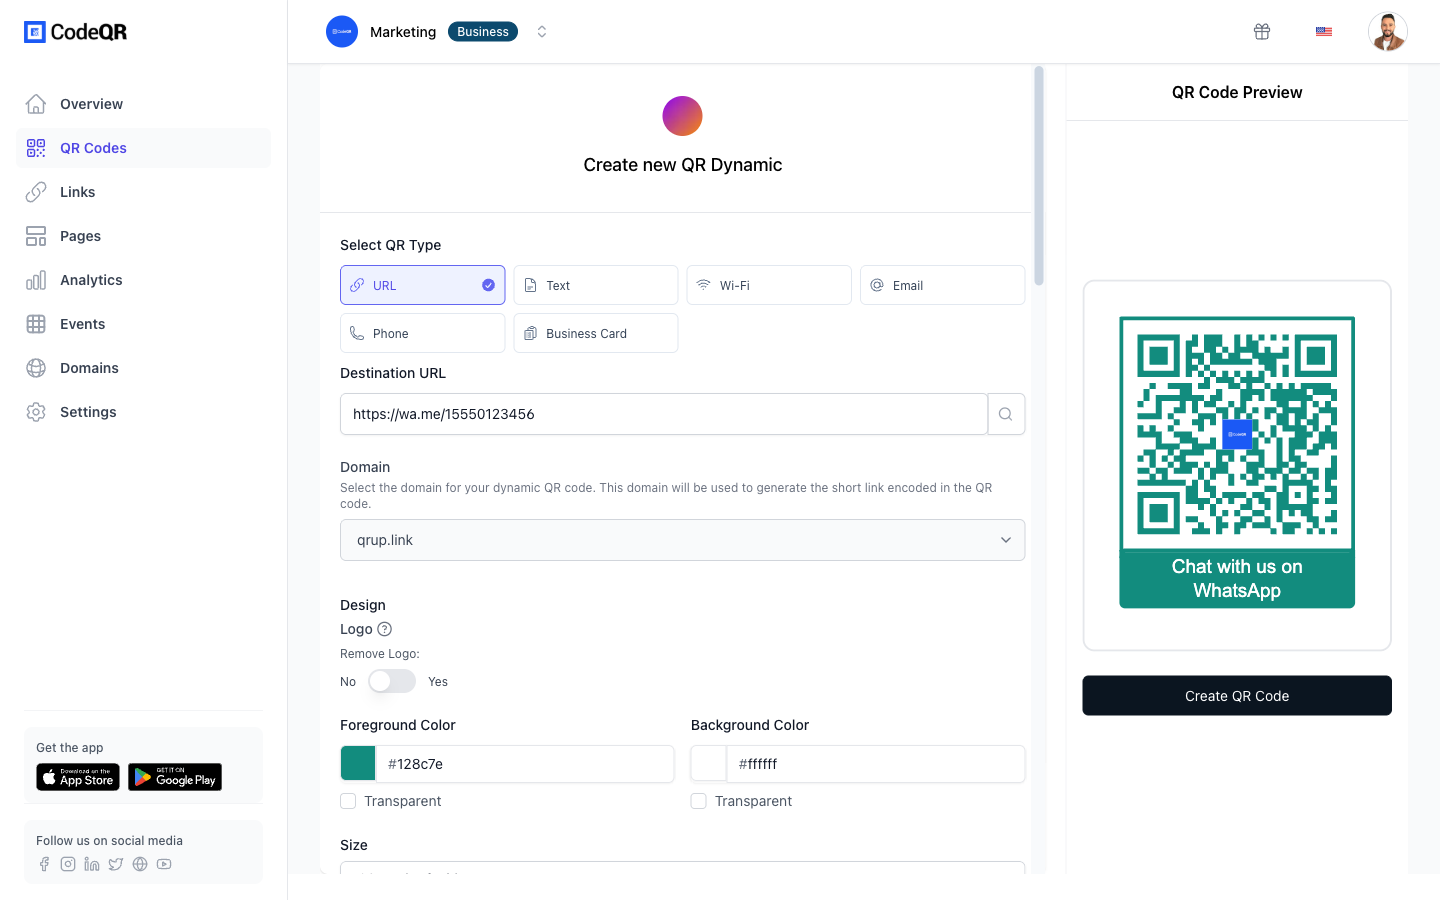Viewport: 1440px width, 900px height.
Task: Click the white background color swatch
Action: [x=709, y=764]
